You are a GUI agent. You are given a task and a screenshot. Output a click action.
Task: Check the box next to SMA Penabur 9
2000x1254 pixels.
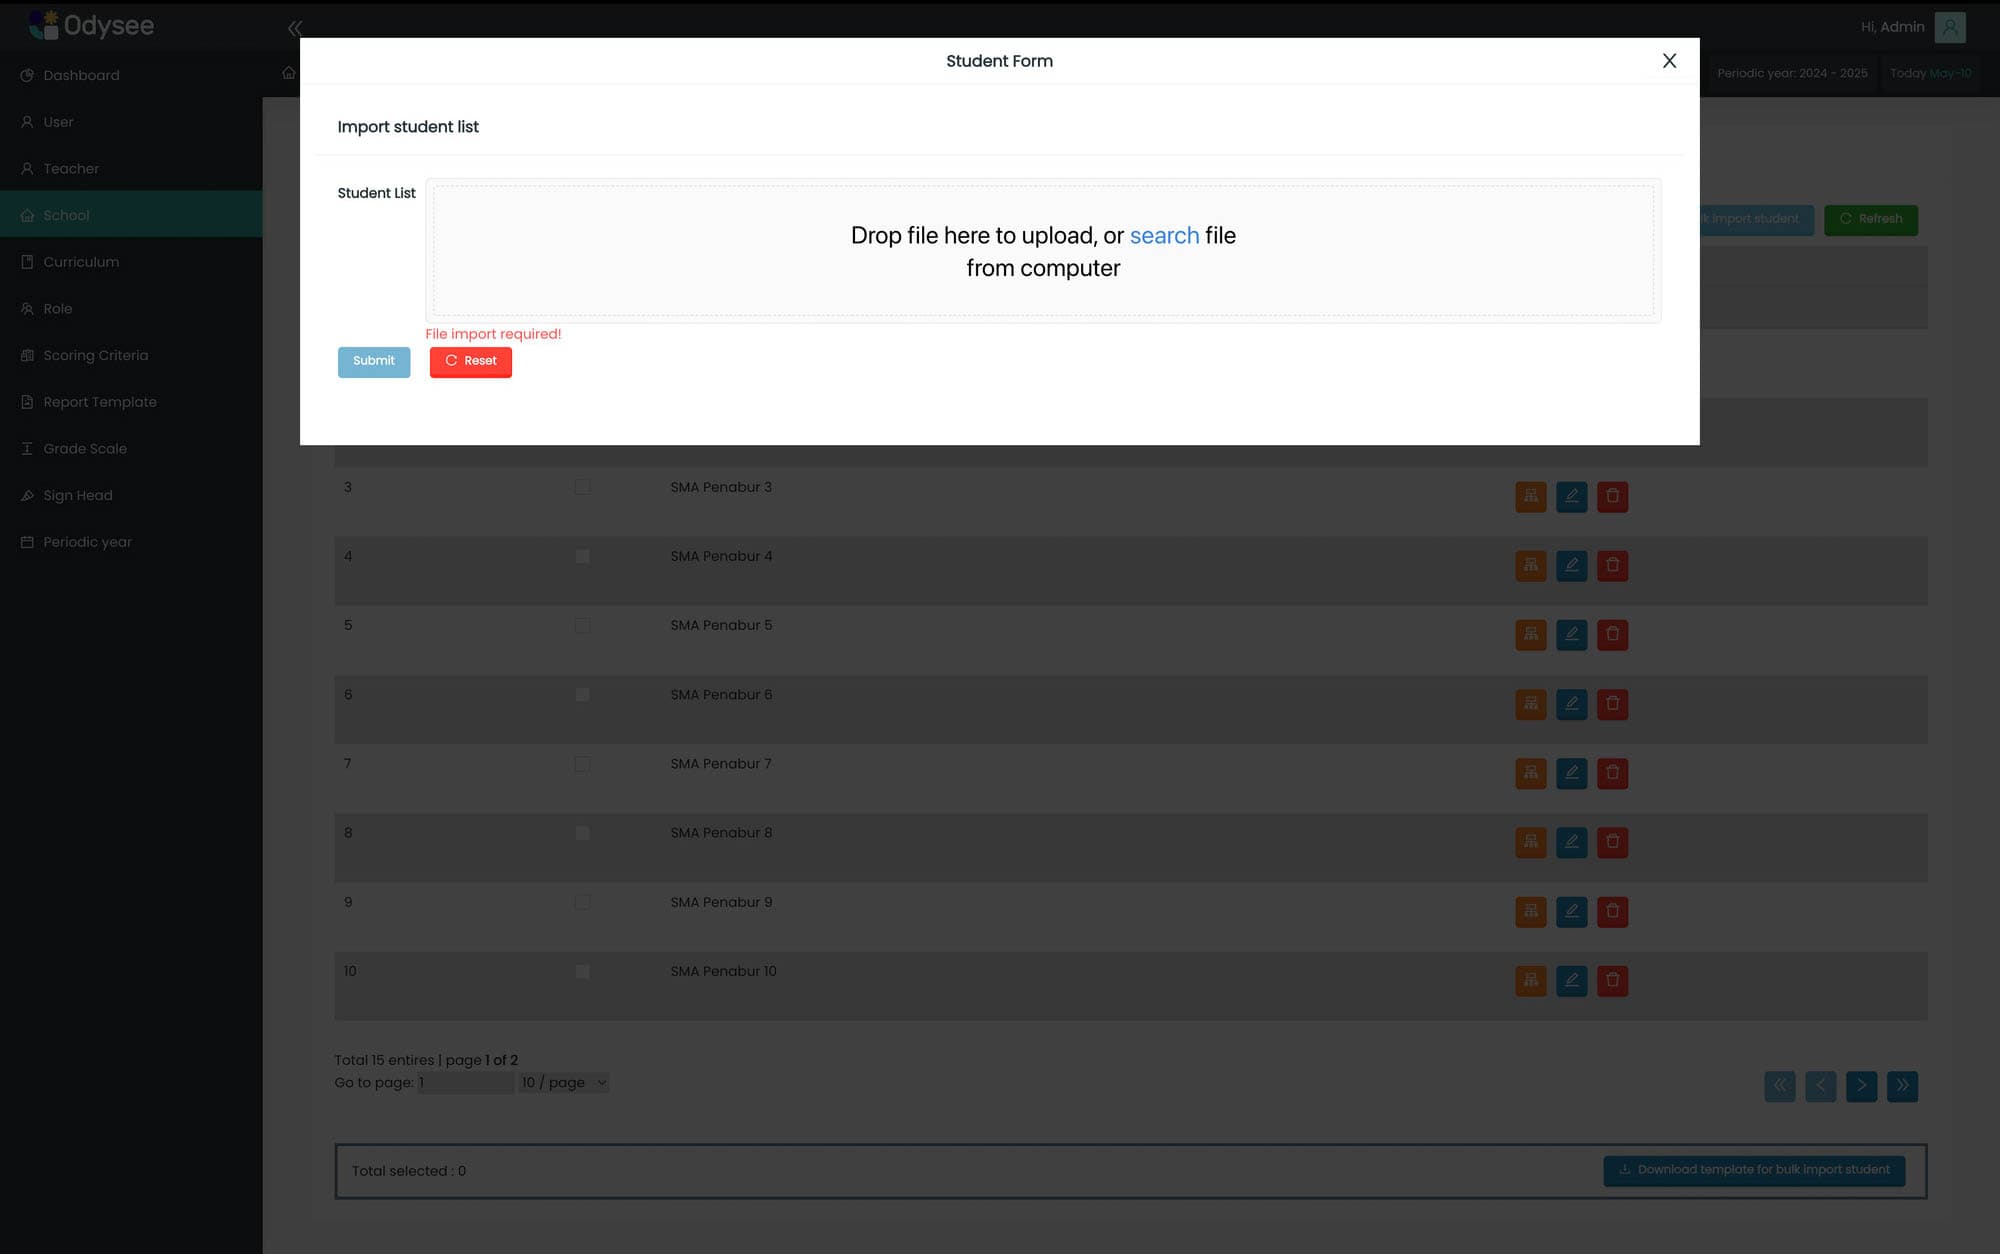coord(582,902)
